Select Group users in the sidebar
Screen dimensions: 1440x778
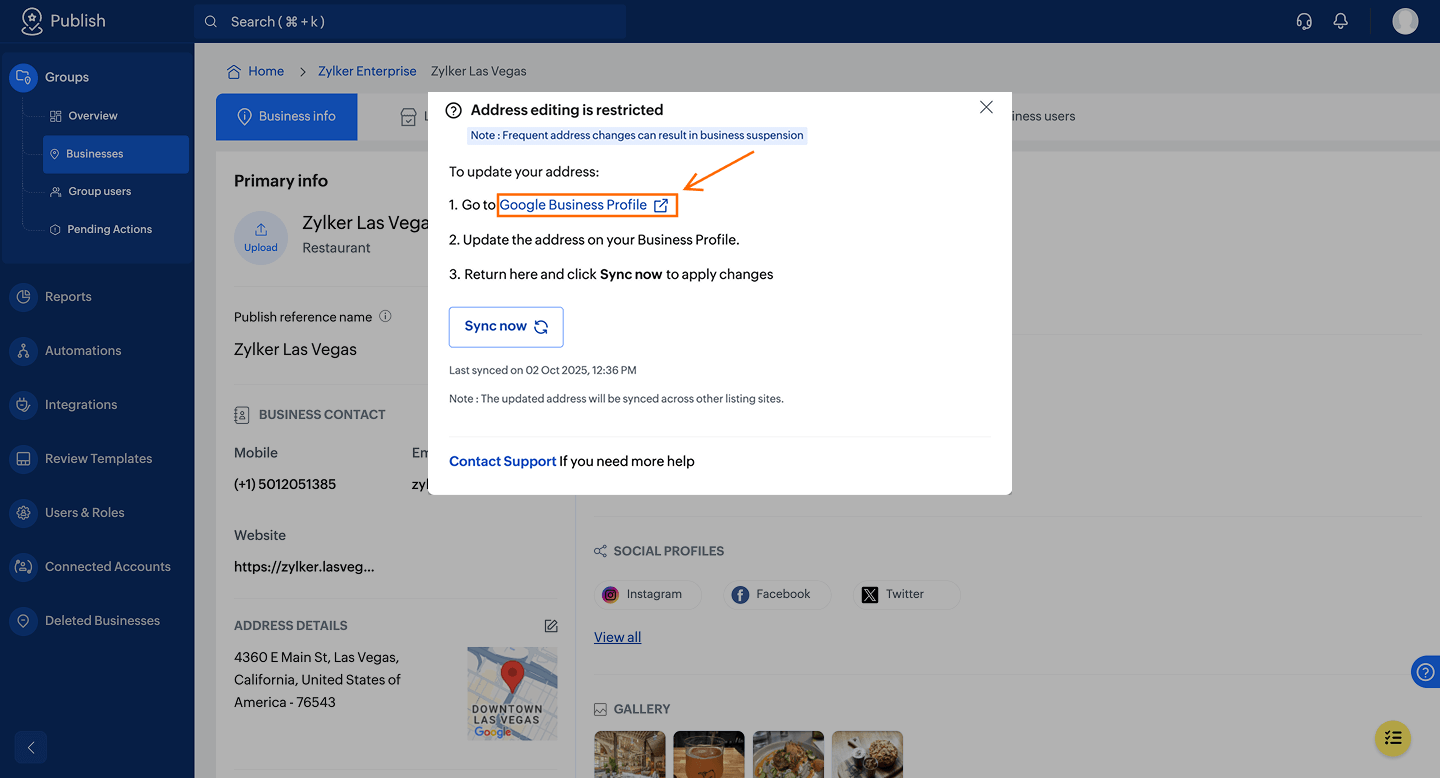[x=100, y=192]
